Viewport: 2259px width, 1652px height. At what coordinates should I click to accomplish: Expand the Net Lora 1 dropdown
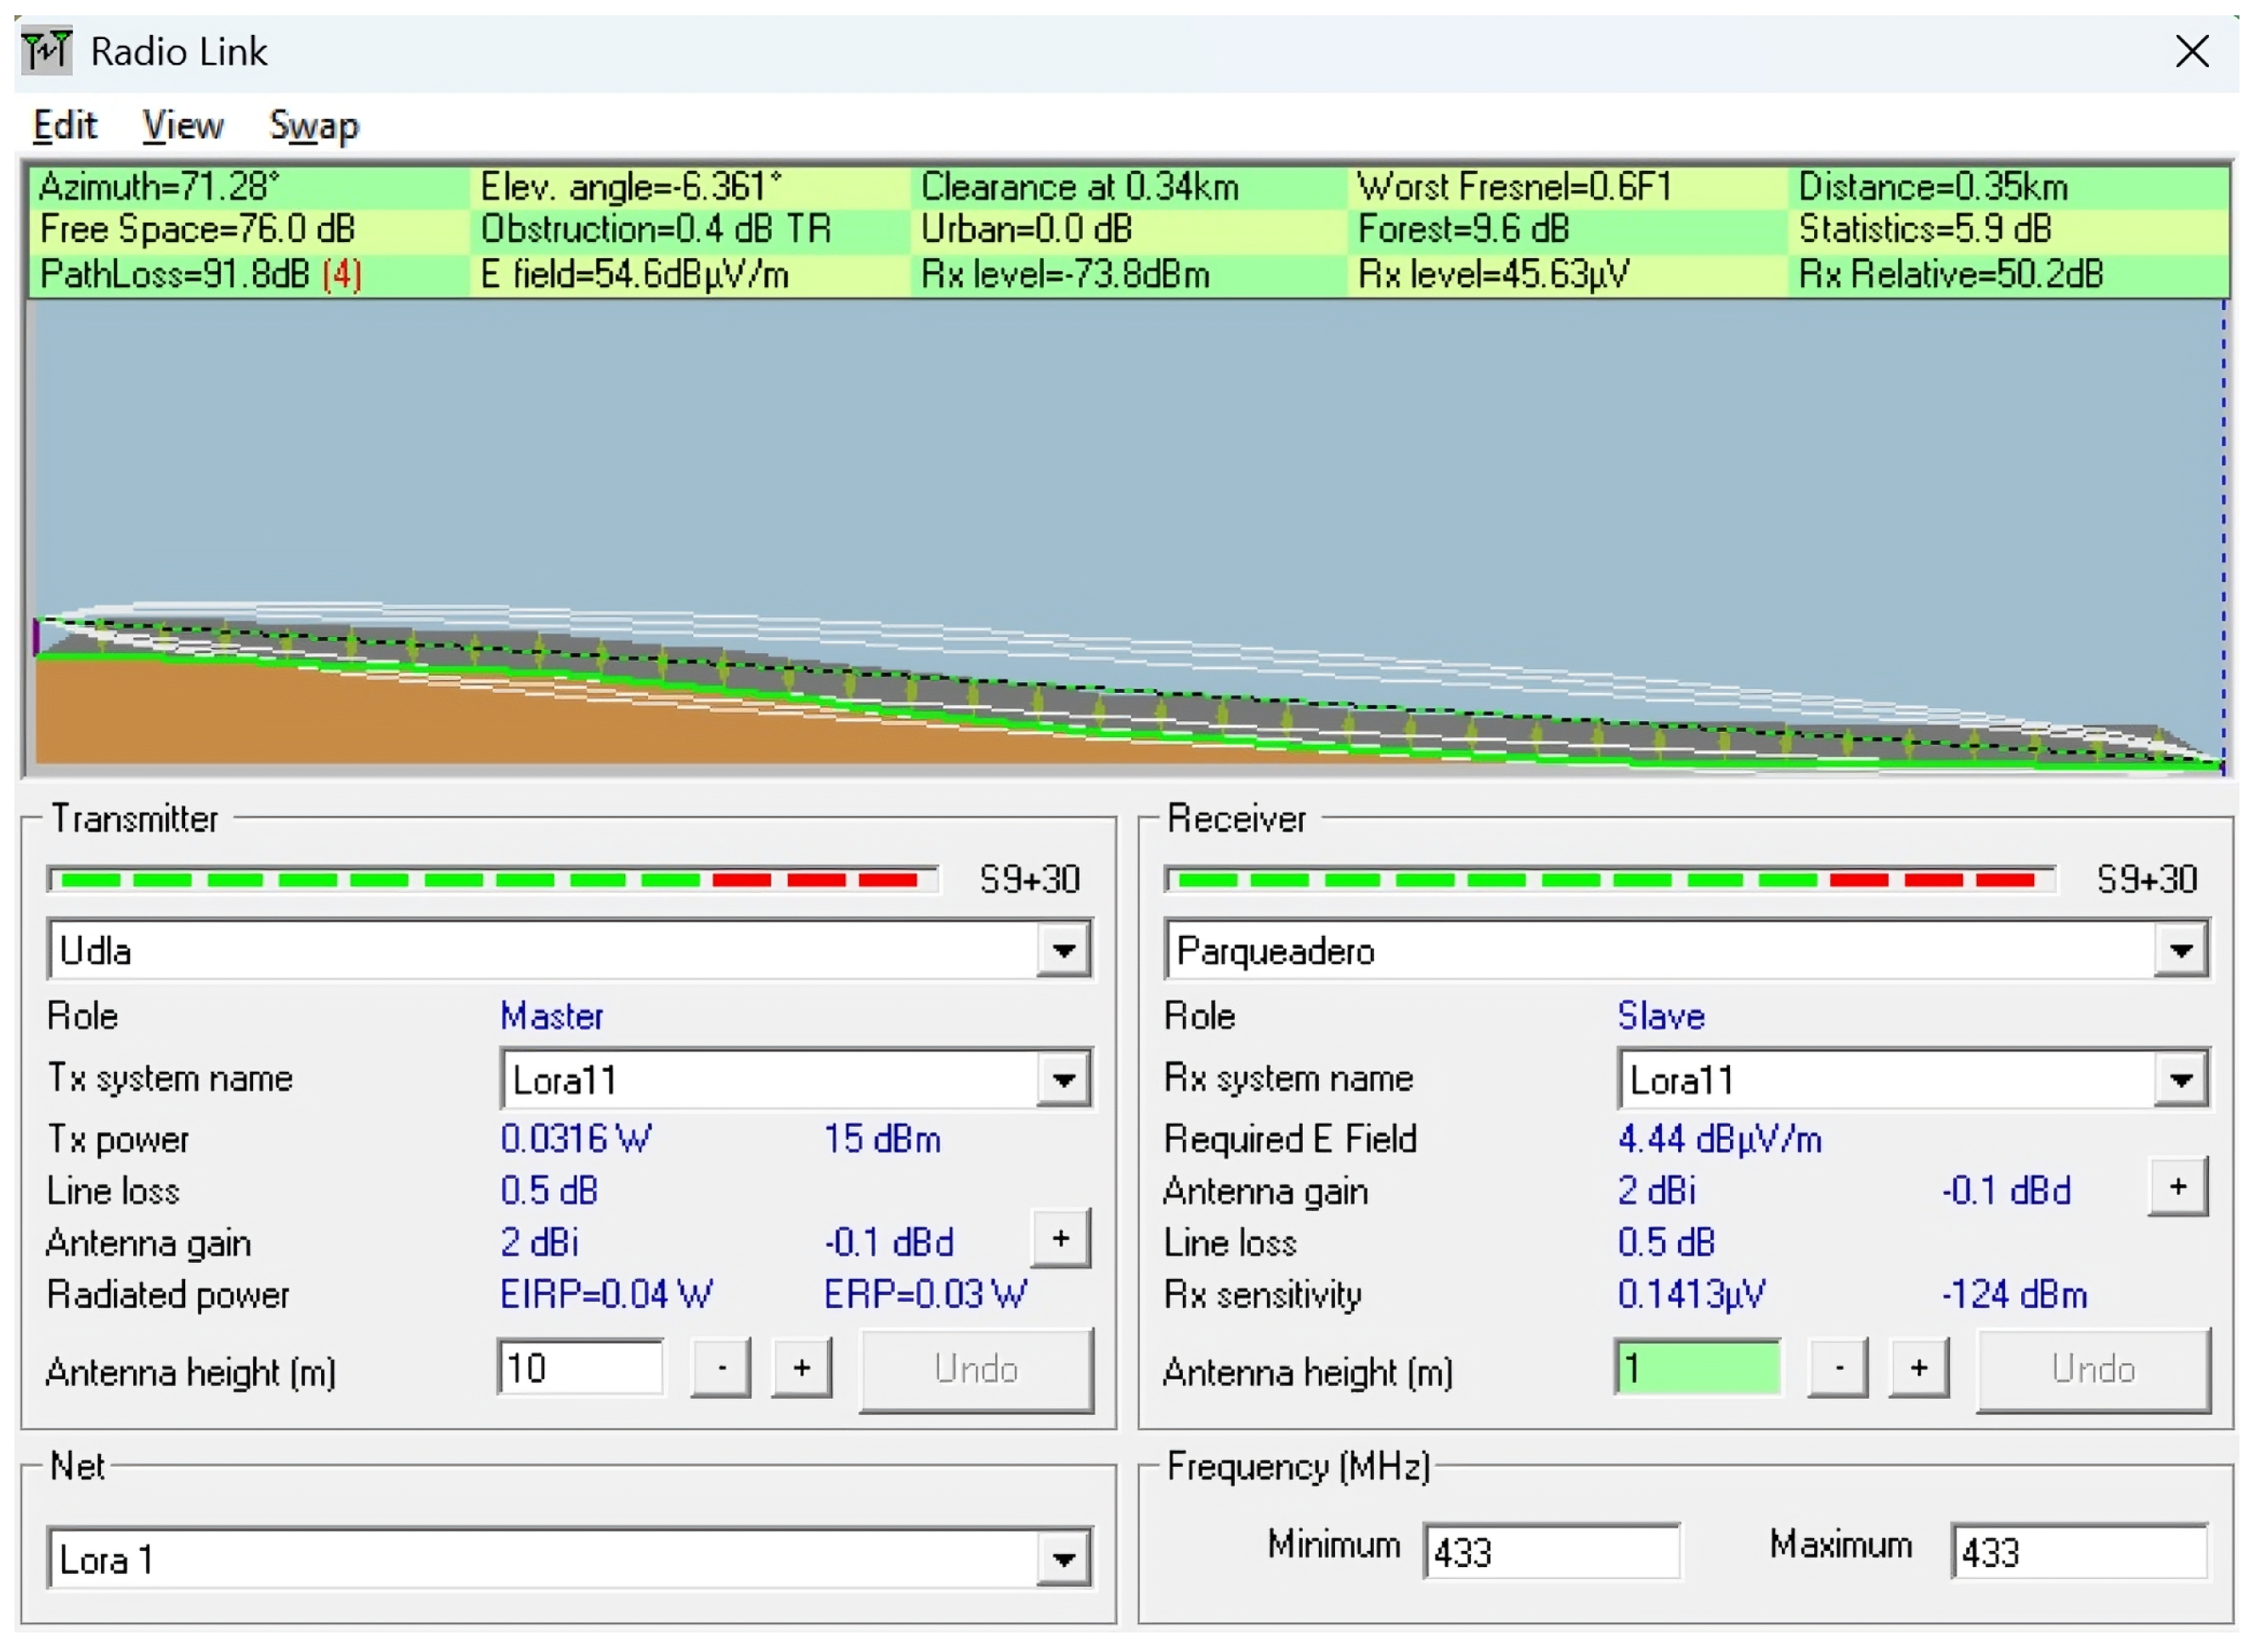[x=1063, y=1557]
